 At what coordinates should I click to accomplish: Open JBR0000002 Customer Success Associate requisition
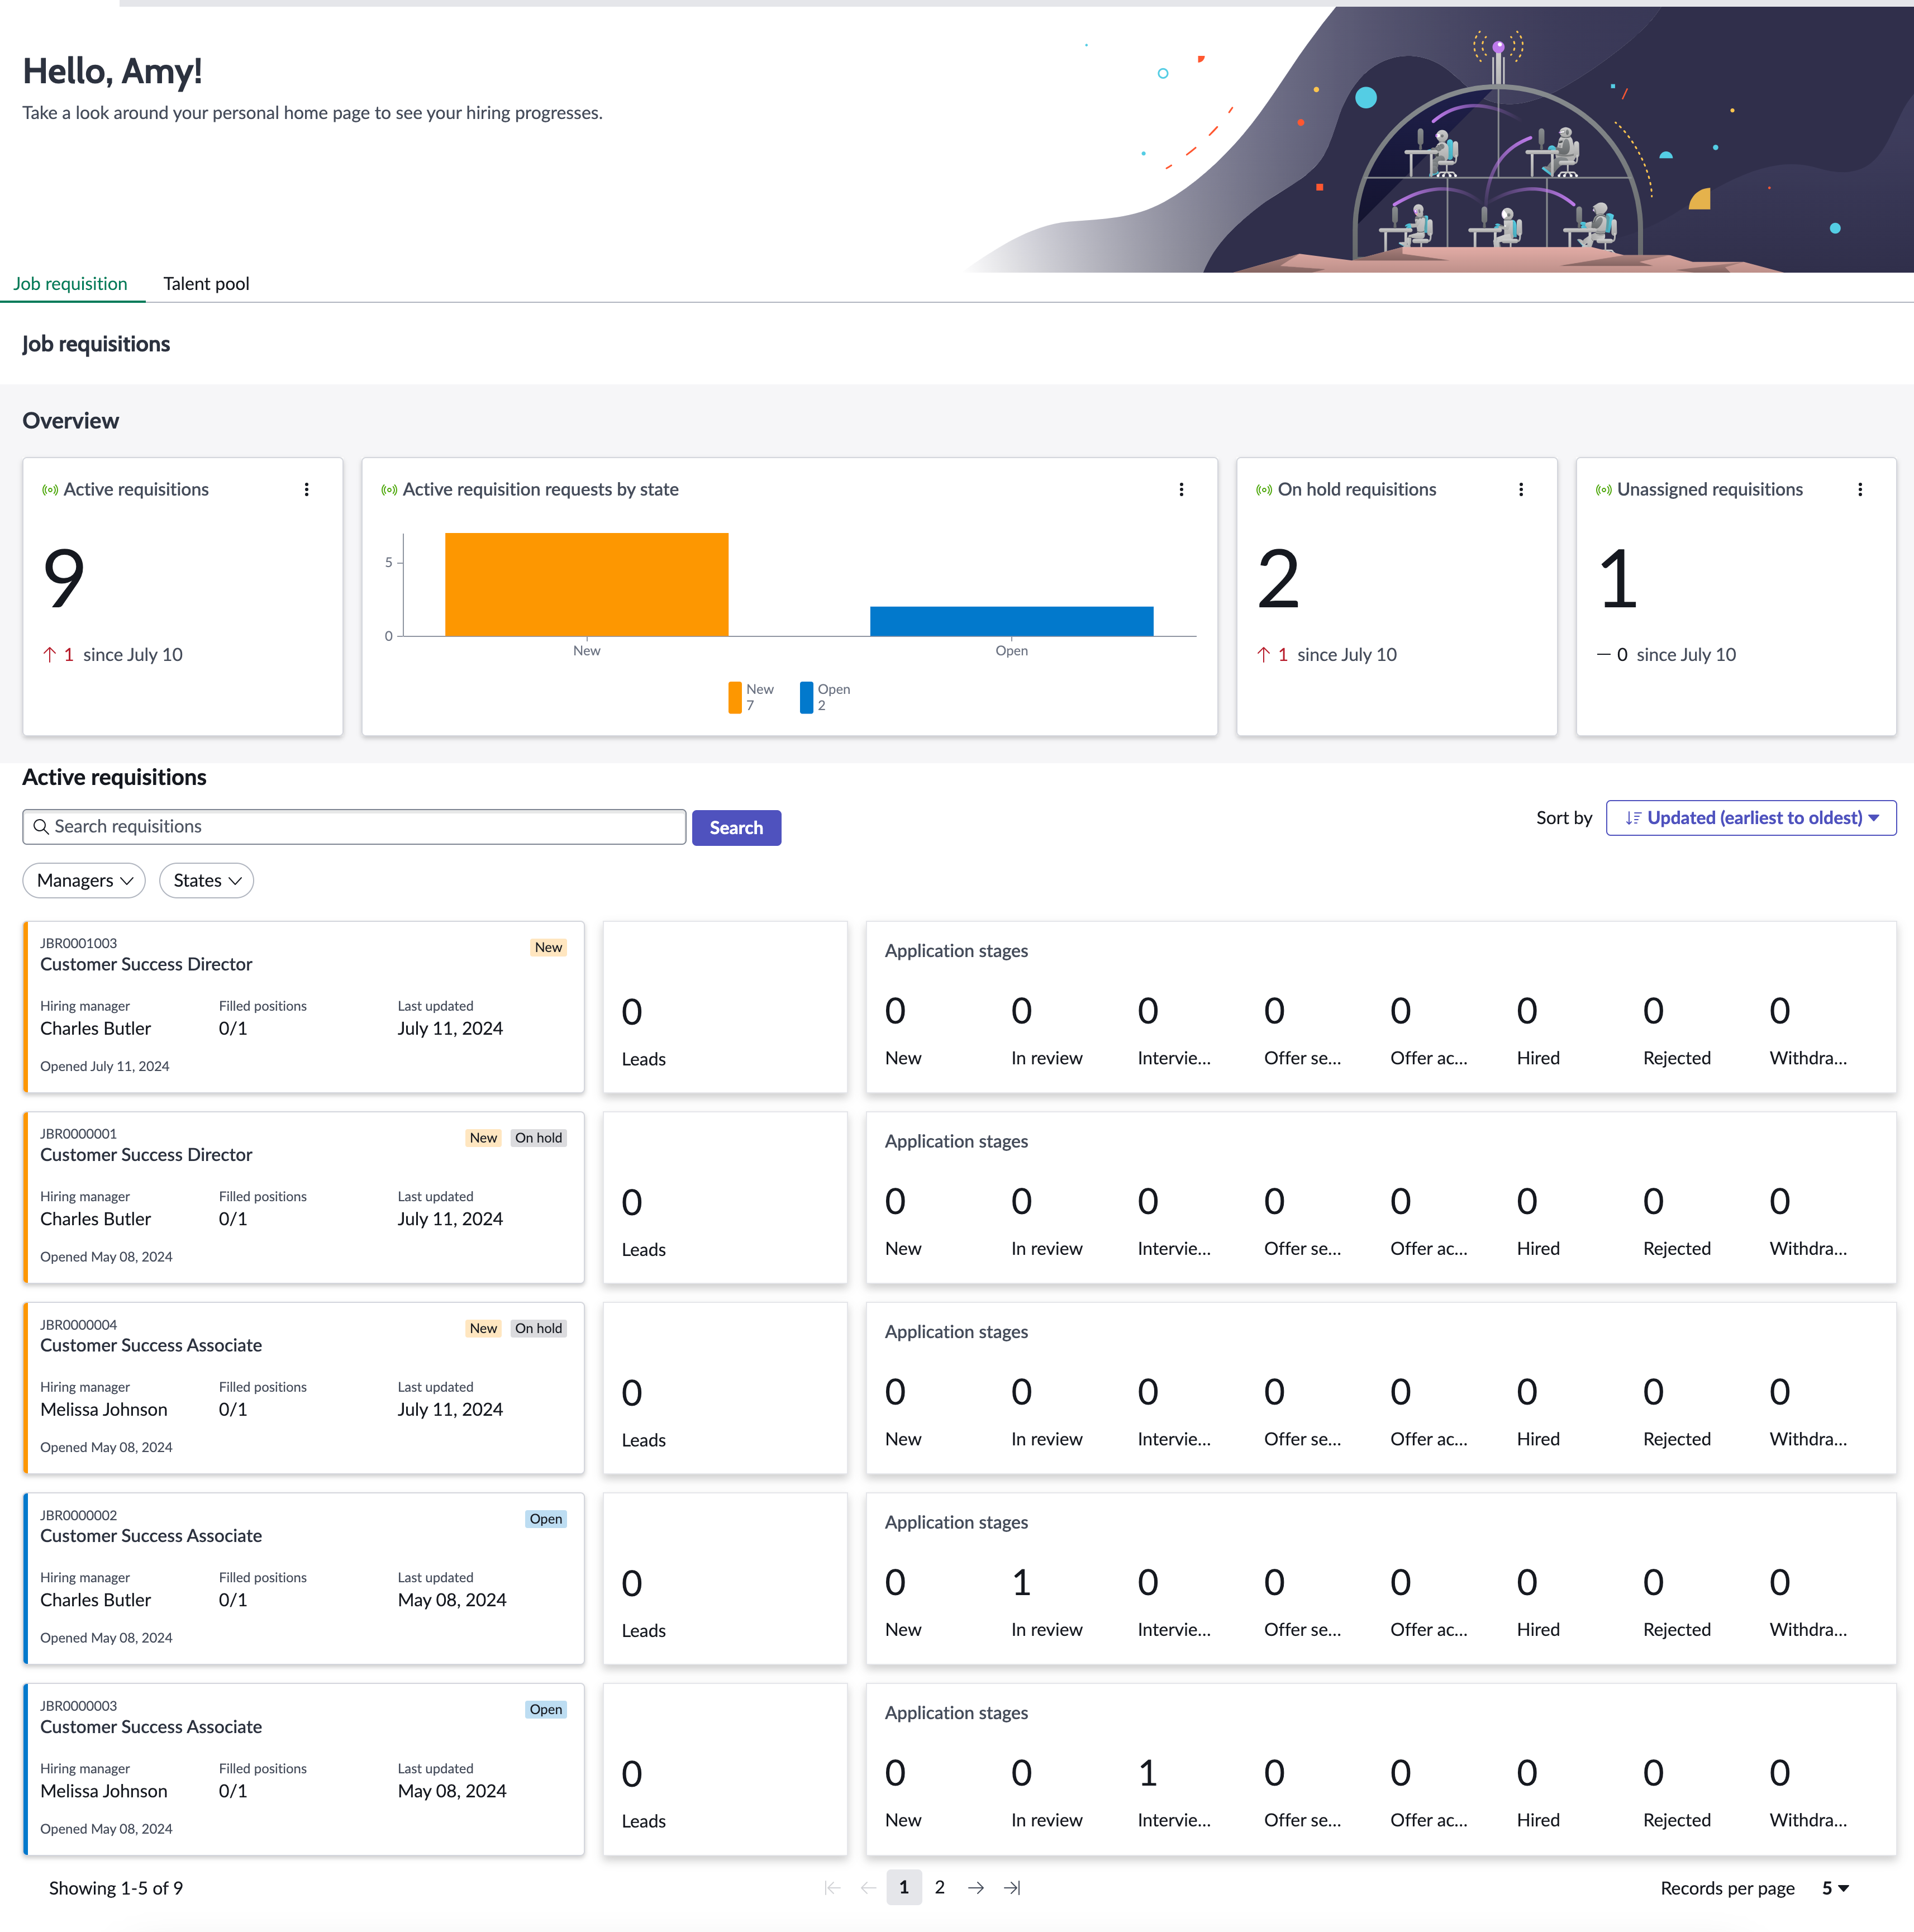[x=304, y=1579]
